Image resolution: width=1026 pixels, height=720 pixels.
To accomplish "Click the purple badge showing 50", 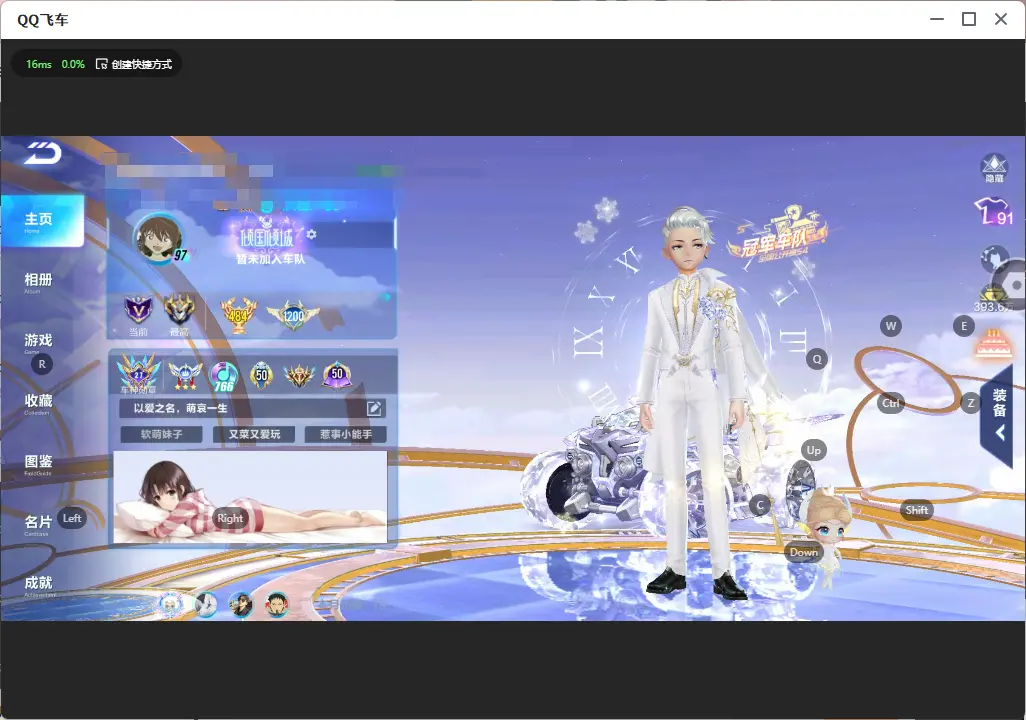I will (x=337, y=375).
